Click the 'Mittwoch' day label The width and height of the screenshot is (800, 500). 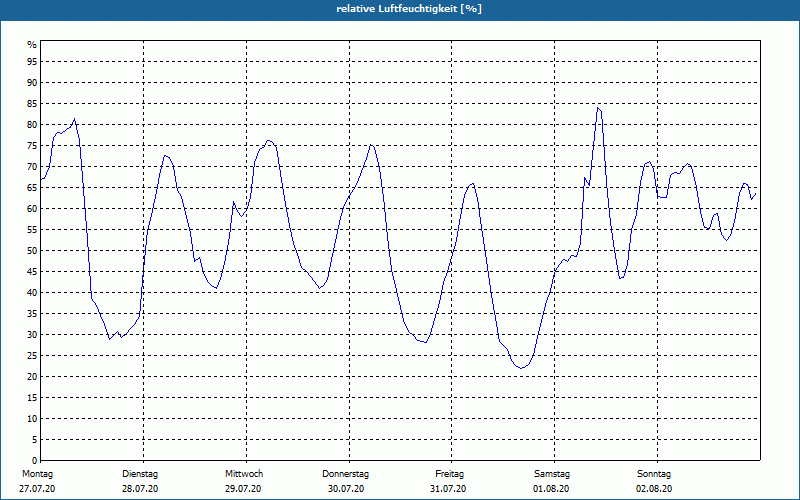244,474
